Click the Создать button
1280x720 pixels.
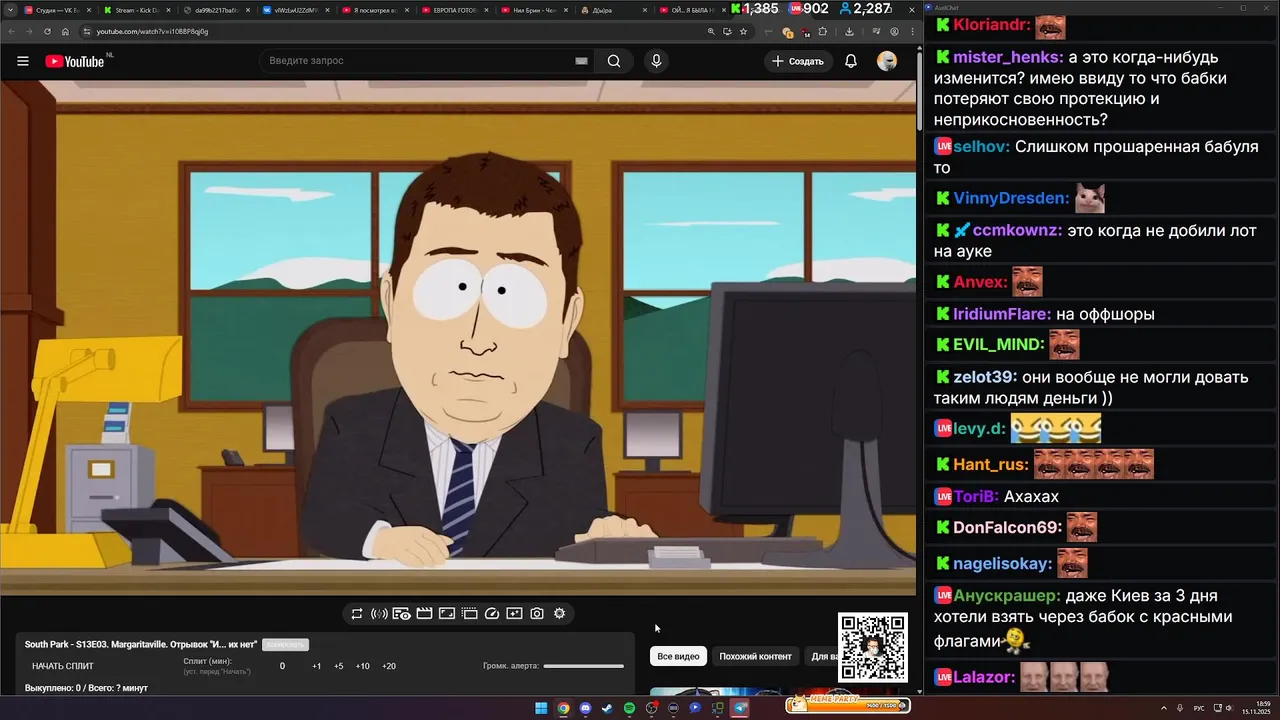798,61
